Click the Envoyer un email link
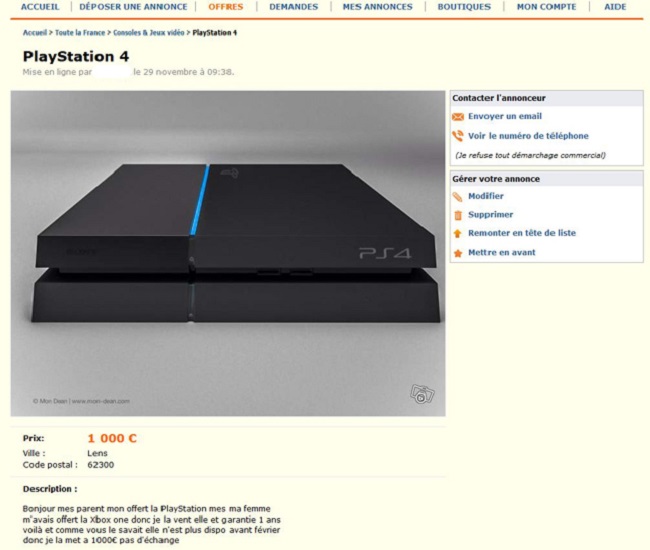The width and height of the screenshot is (650, 550). click(504, 116)
